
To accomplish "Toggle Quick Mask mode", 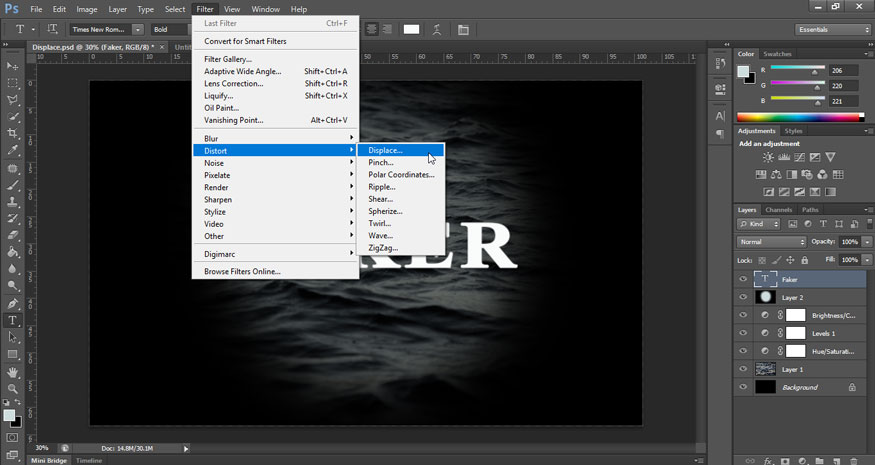I will click(x=12, y=438).
